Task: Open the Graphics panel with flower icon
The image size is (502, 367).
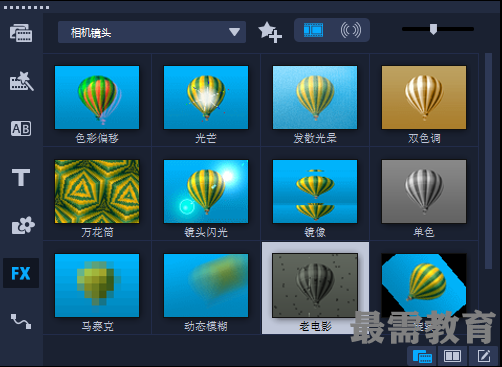Action: click(x=22, y=225)
